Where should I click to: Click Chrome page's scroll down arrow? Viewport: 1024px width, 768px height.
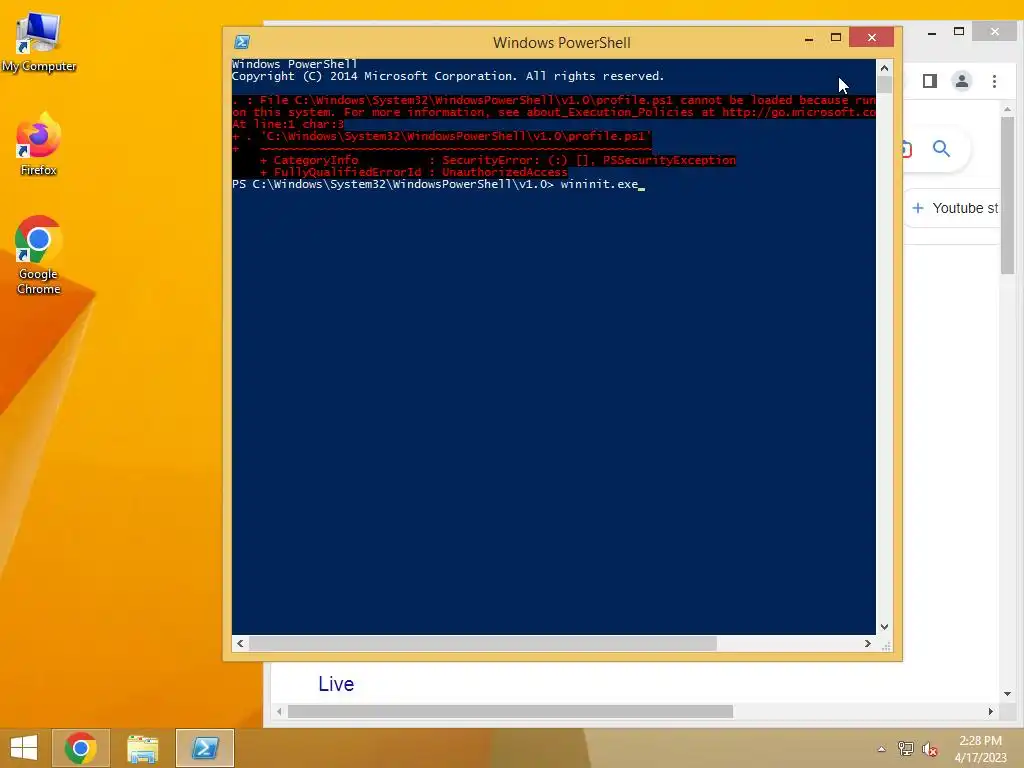pos(1008,694)
